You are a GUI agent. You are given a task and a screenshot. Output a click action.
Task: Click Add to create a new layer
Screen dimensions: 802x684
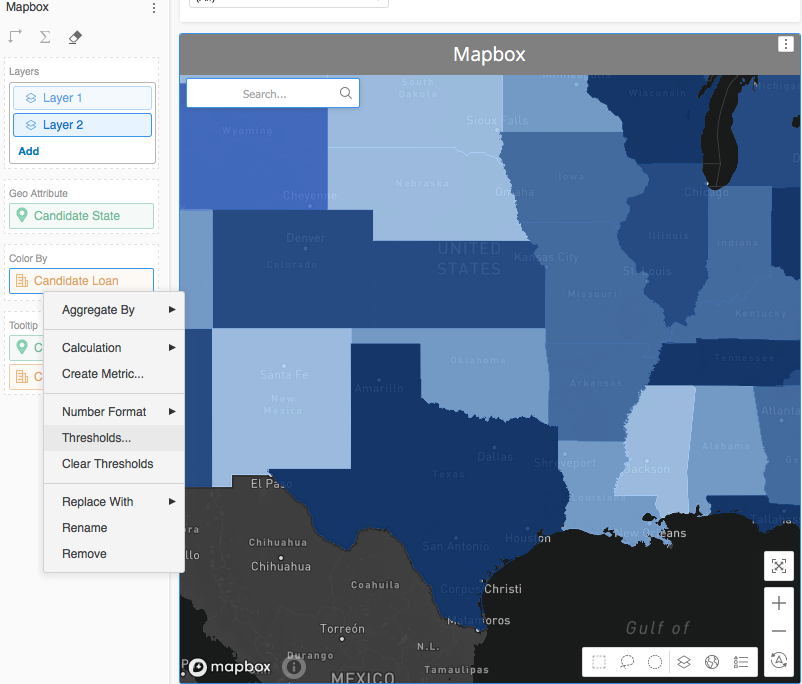[27, 150]
